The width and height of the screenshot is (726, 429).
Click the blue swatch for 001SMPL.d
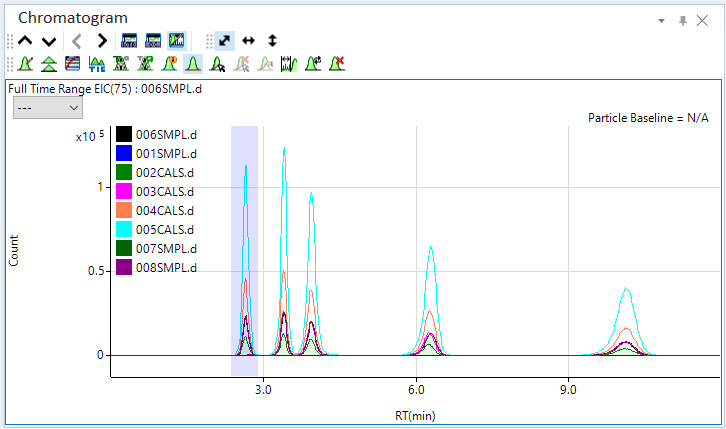[124, 153]
